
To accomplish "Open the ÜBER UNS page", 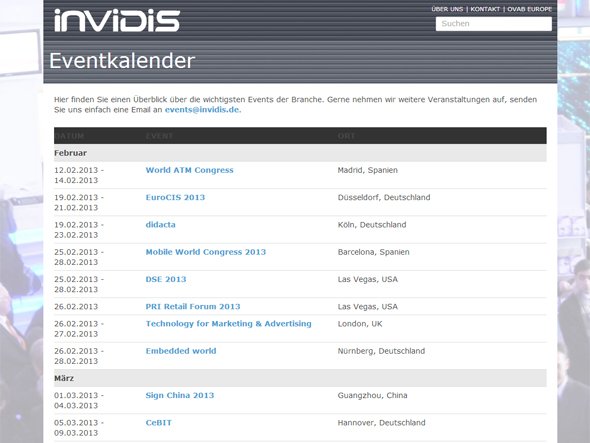I will coord(447,9).
